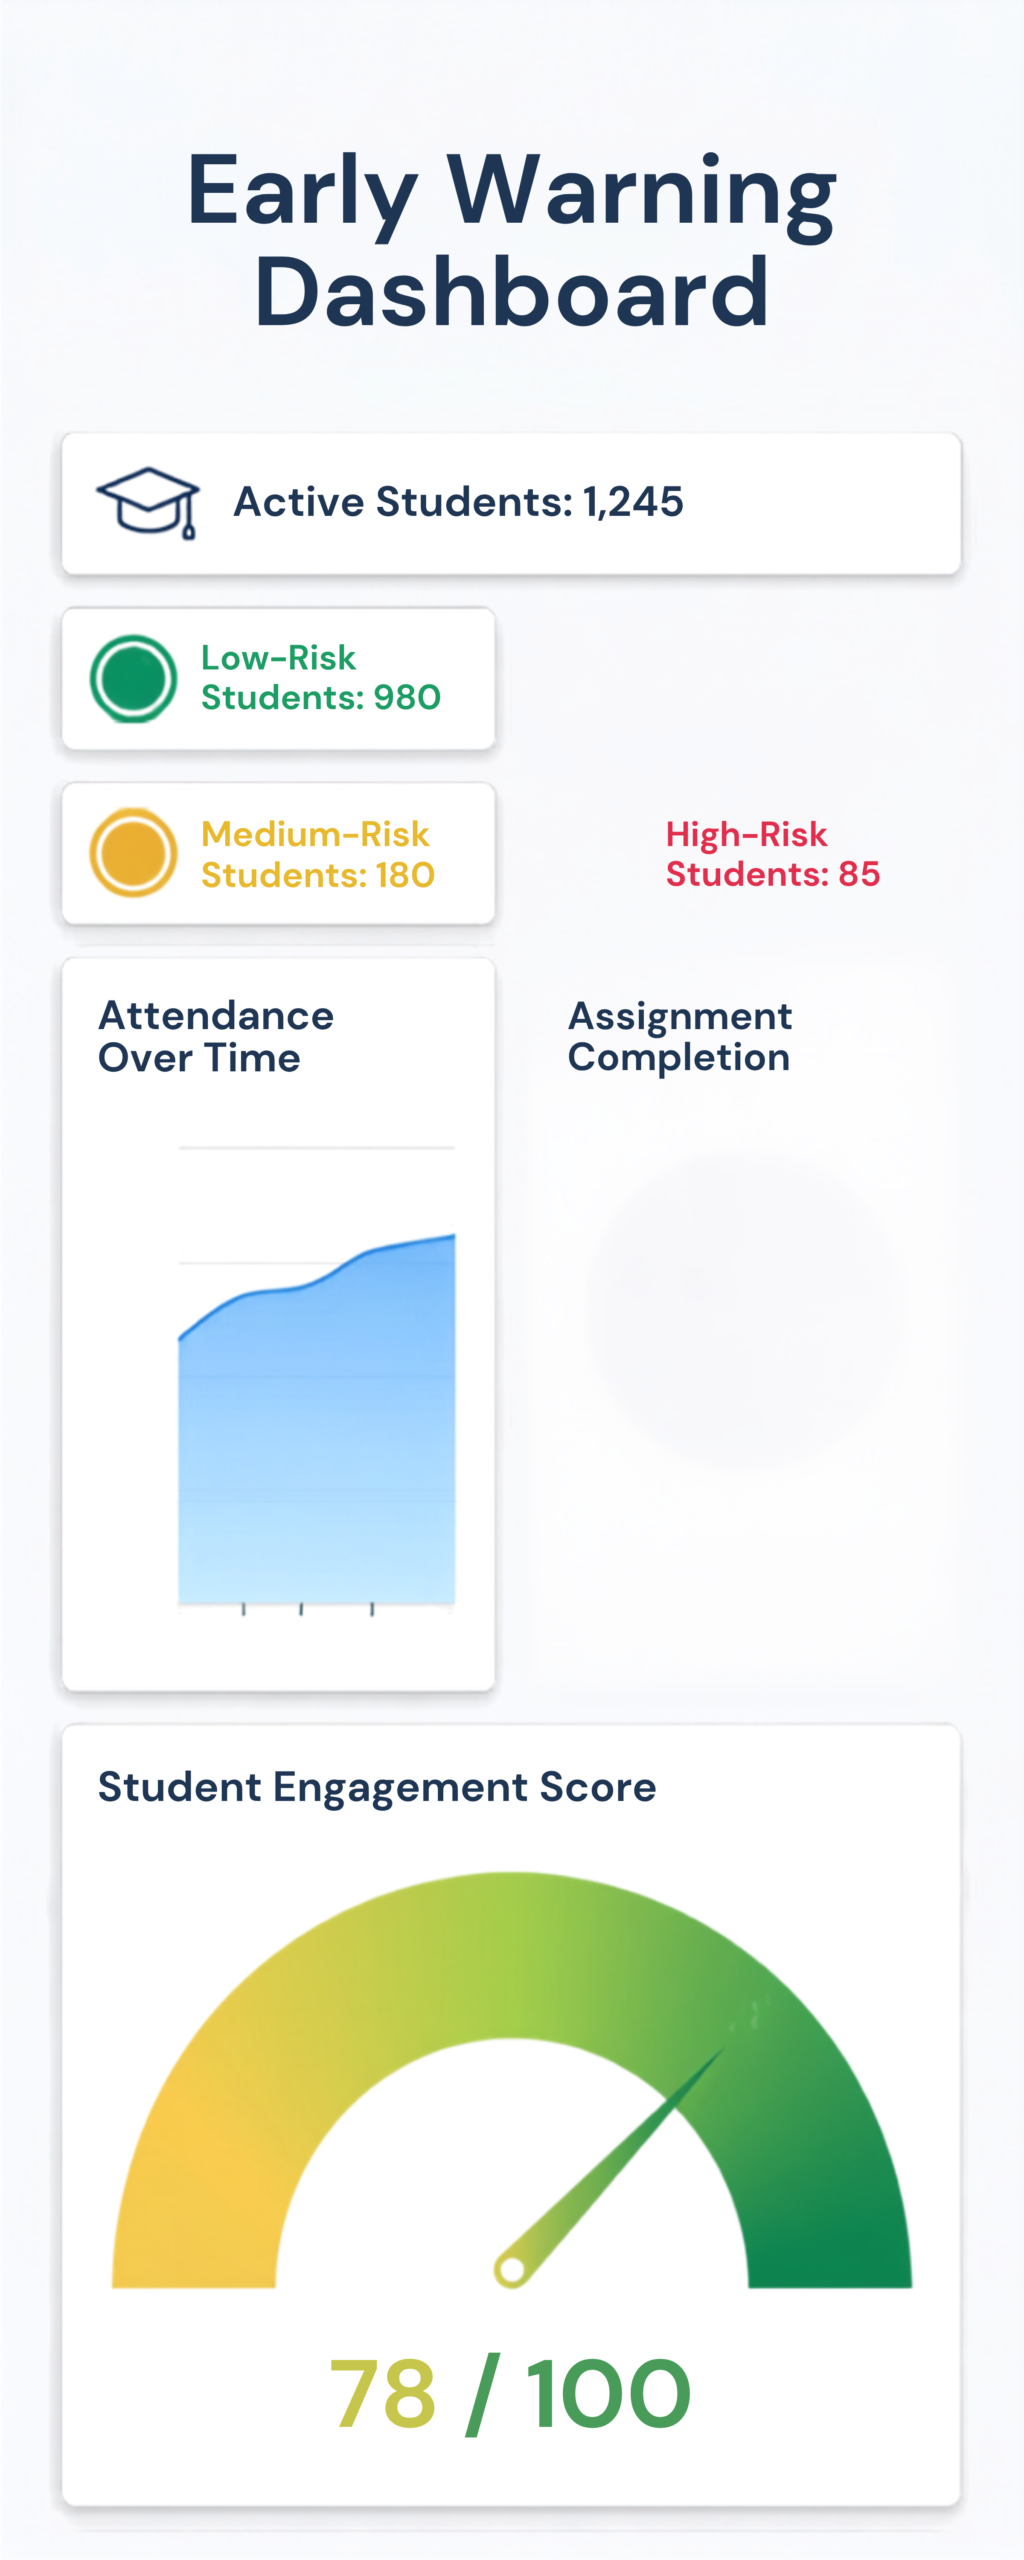Select the yellow Medium-Risk circle icon
The width and height of the screenshot is (1024, 2560).
(x=133, y=853)
